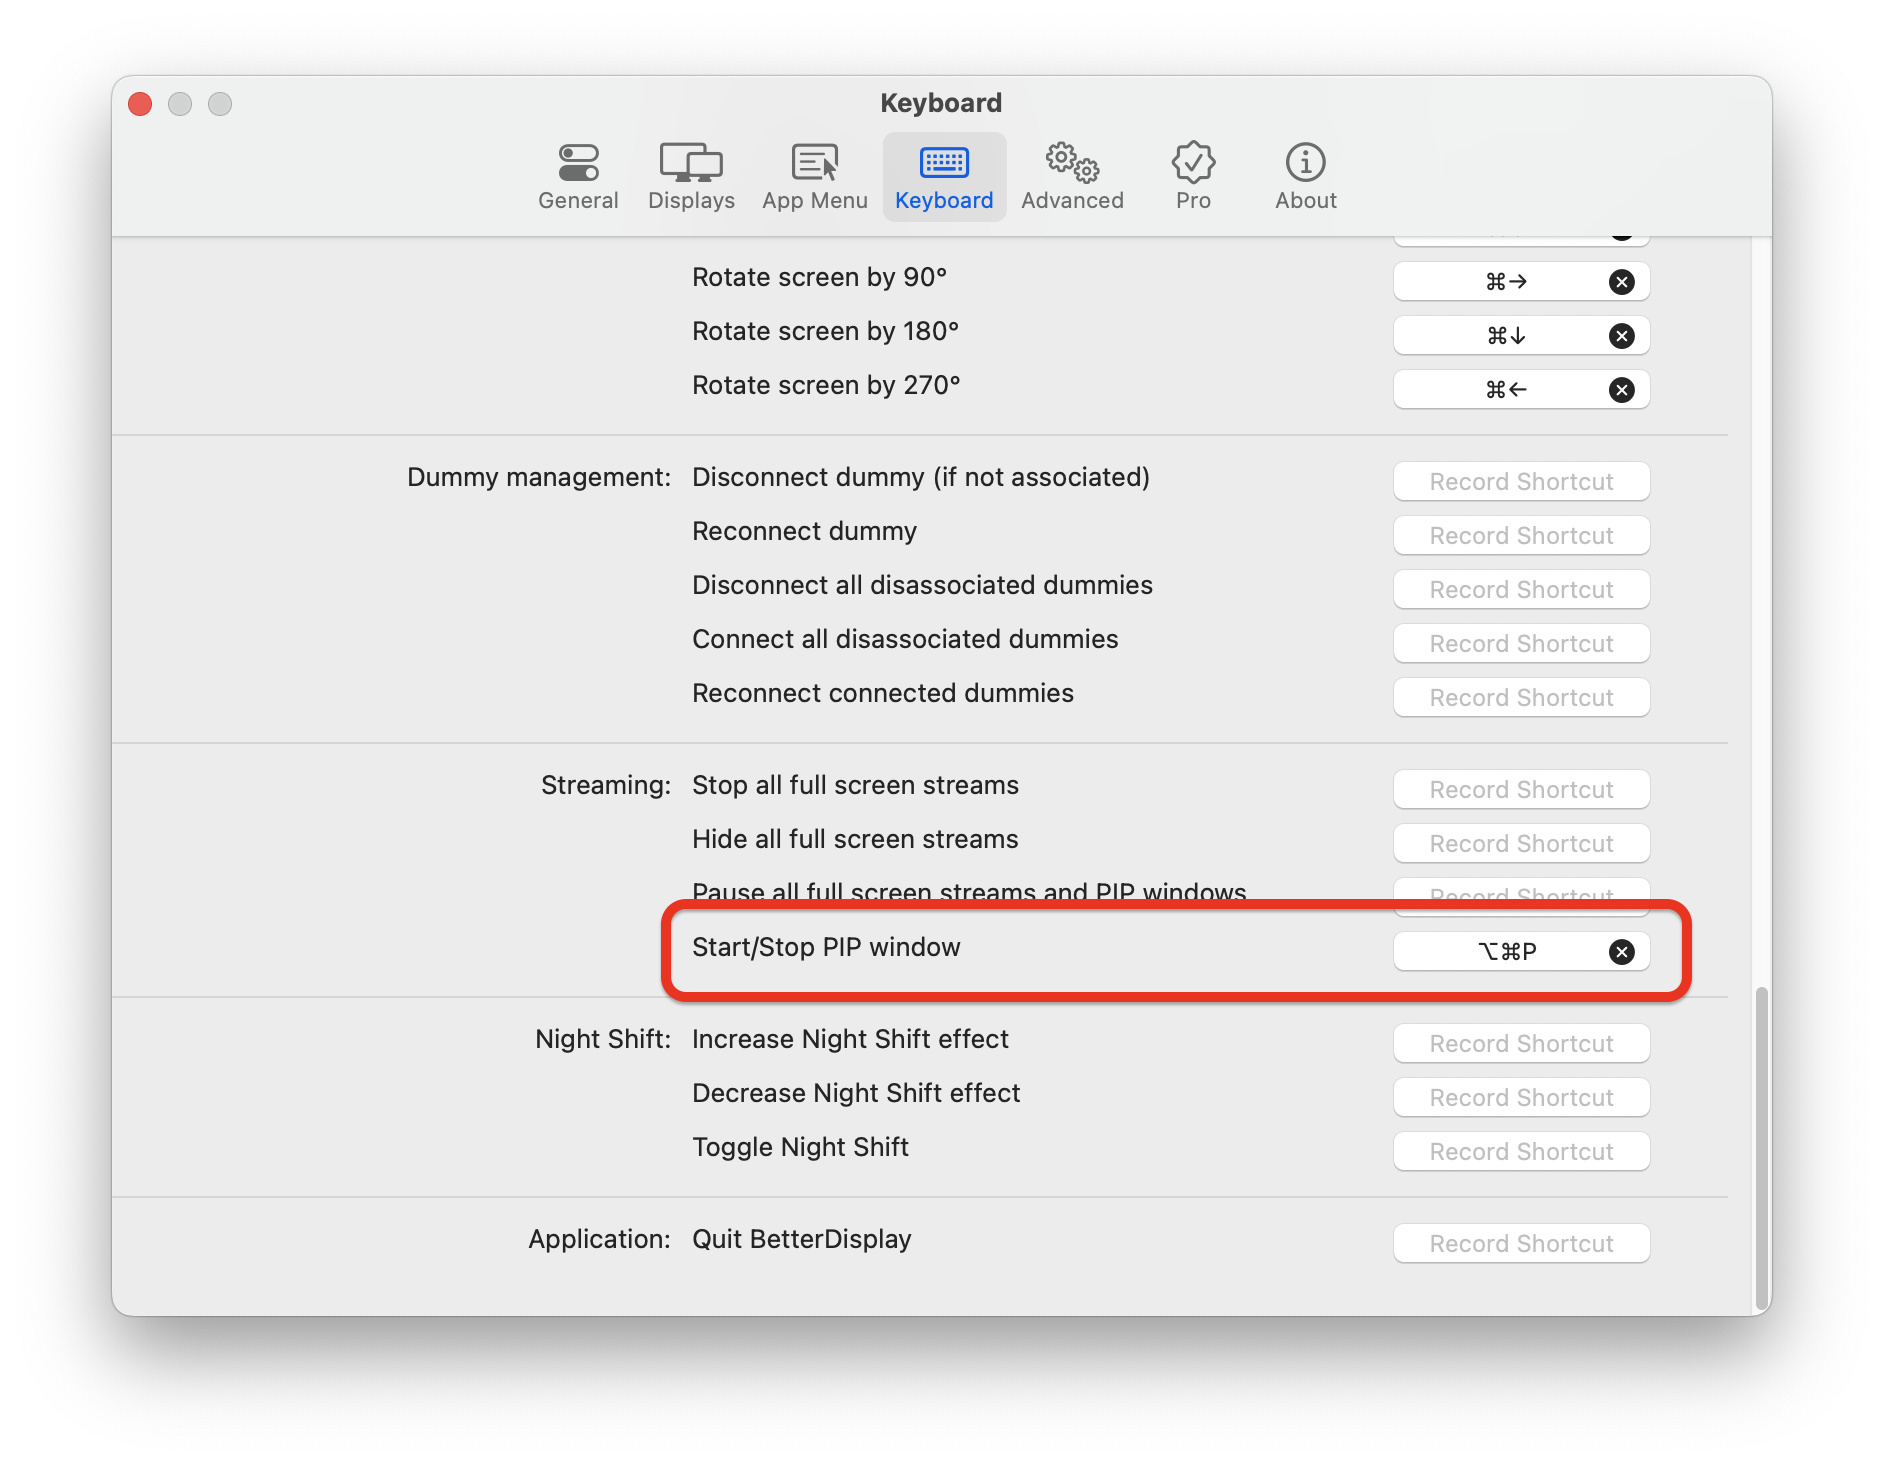The height and width of the screenshot is (1464, 1884).
Task: Switch to the Displays settings
Action: (x=690, y=176)
